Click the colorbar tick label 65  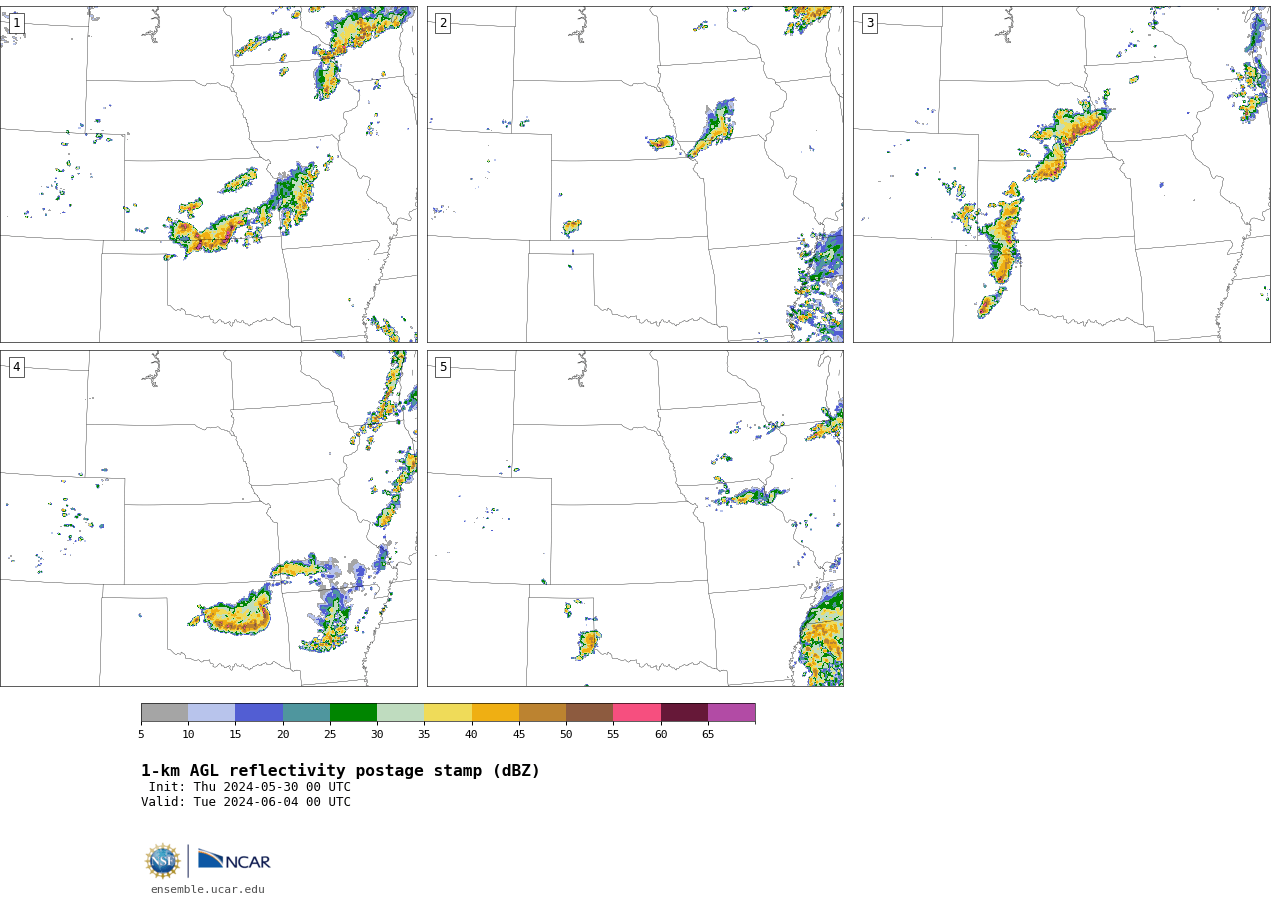[708, 734]
